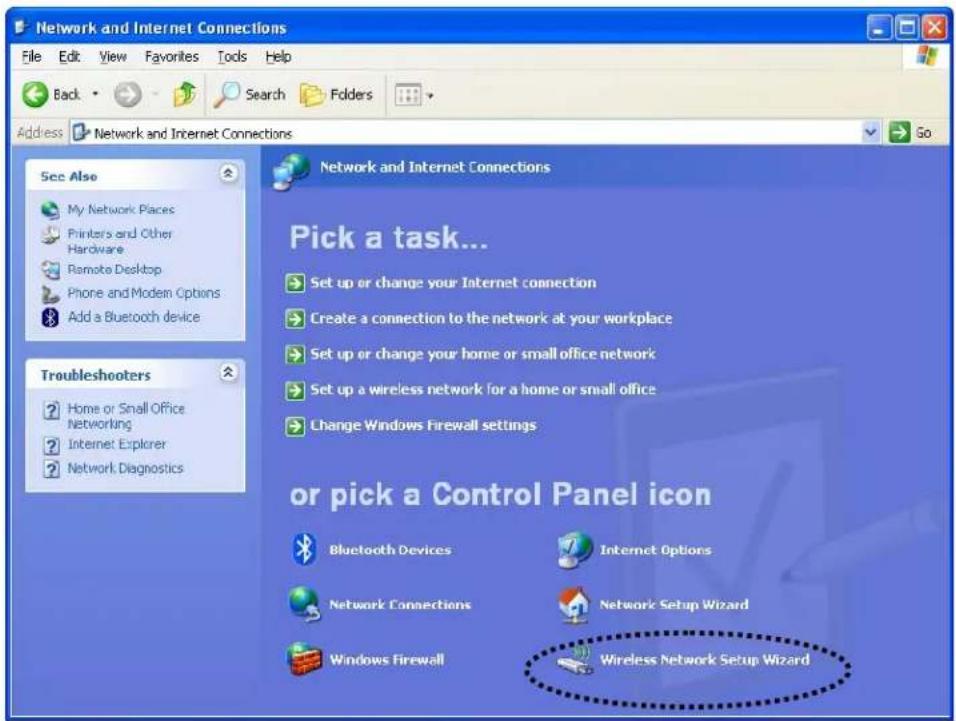Viewport: 956px width, 721px height.
Task: Open the Tools menu
Action: 232,57
